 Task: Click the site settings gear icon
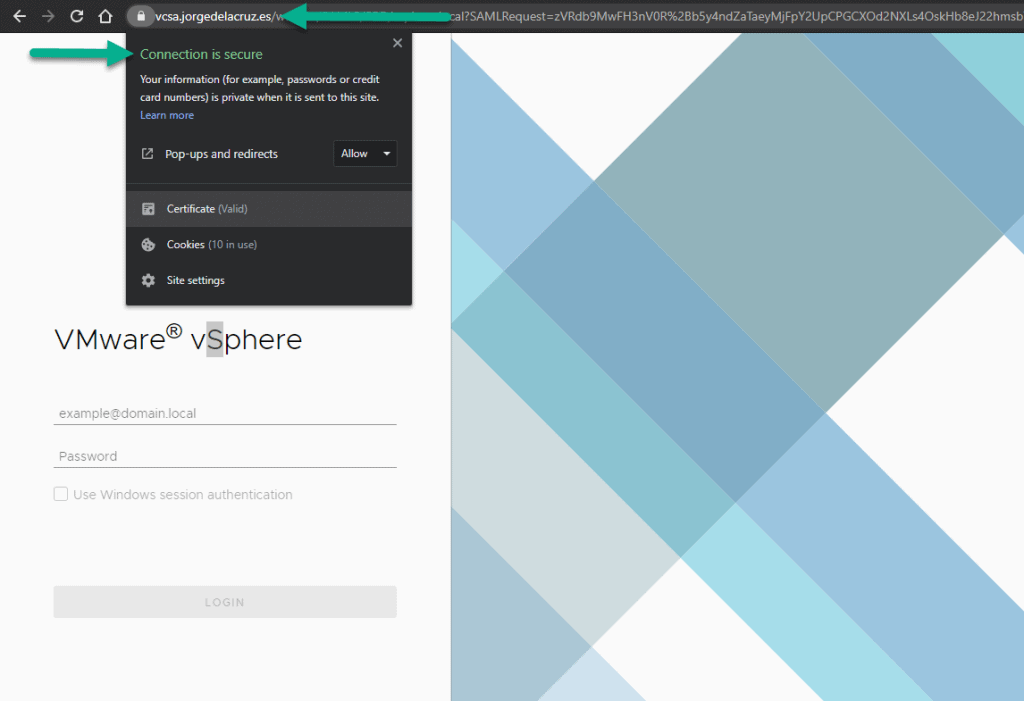pyautogui.click(x=148, y=280)
